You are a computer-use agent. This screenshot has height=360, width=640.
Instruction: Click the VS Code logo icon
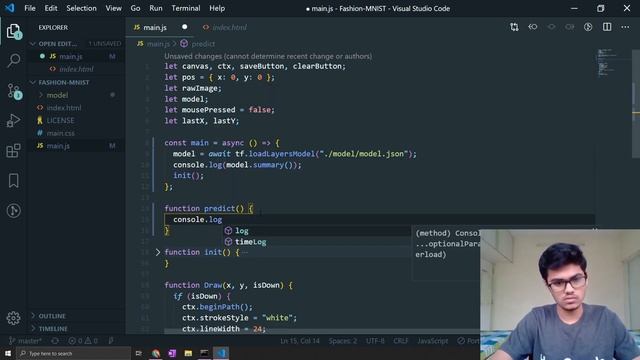9,8
